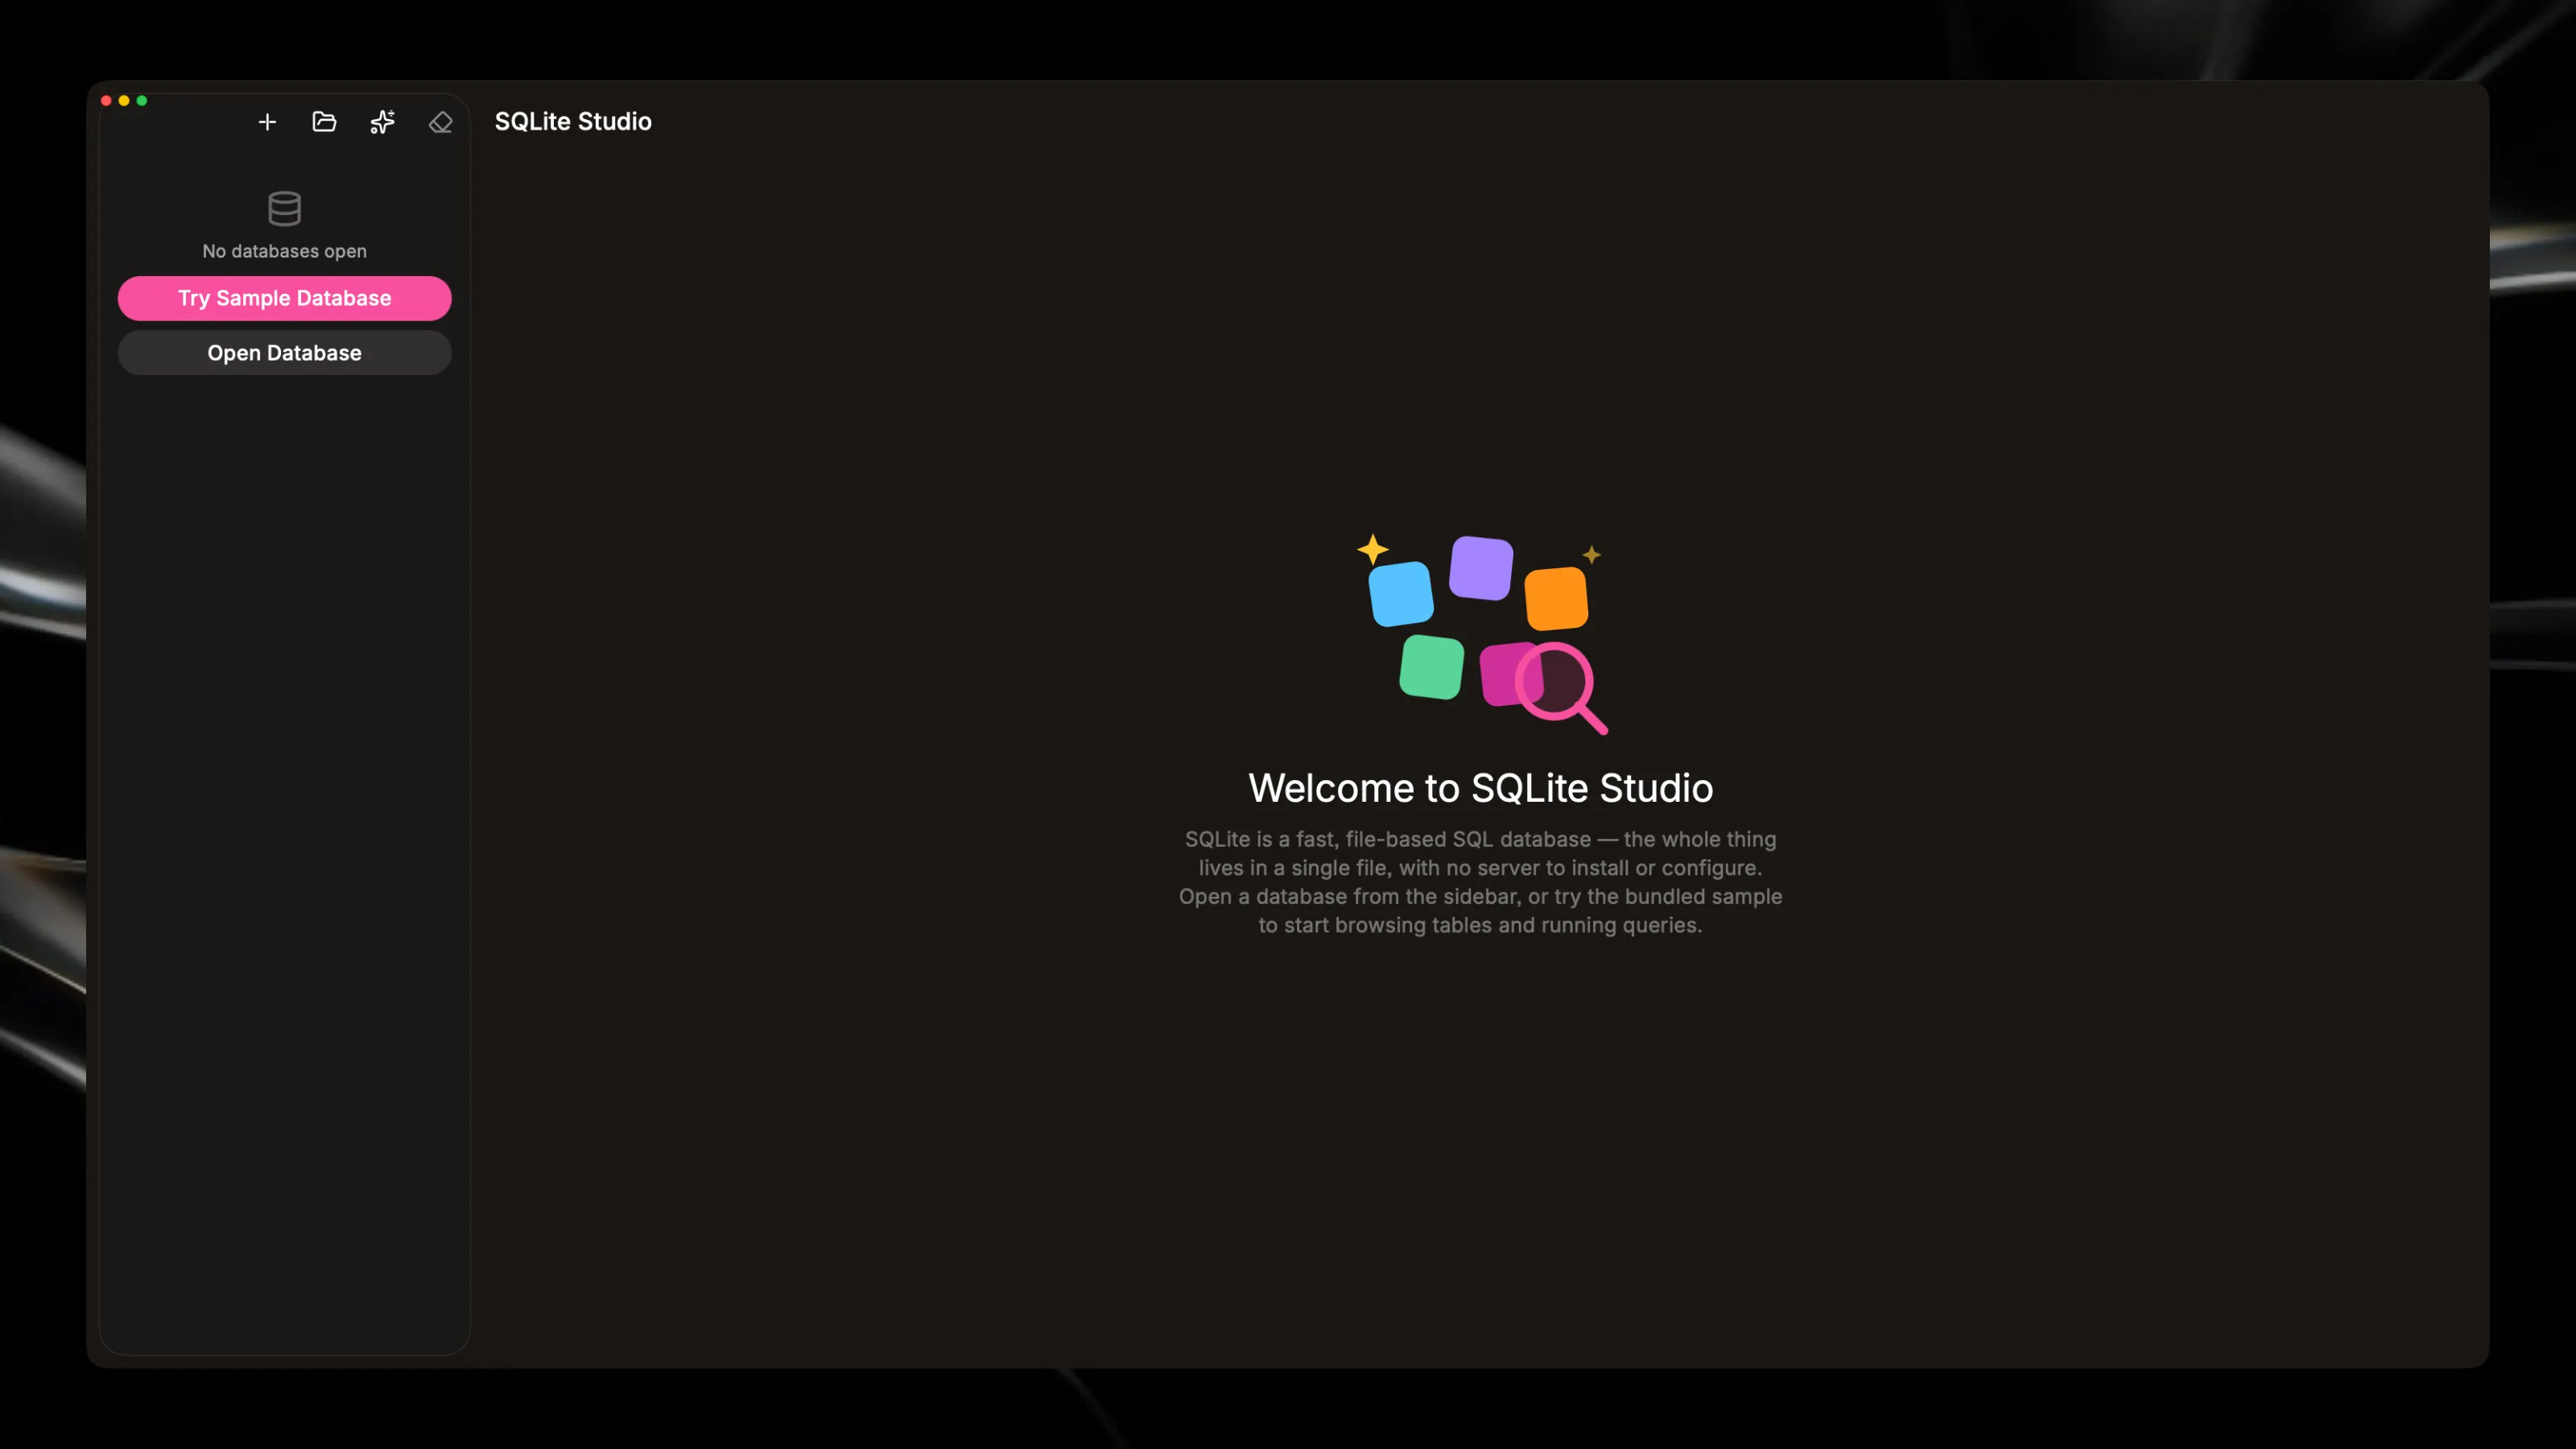Click the yellow minimize window button

[124, 101]
